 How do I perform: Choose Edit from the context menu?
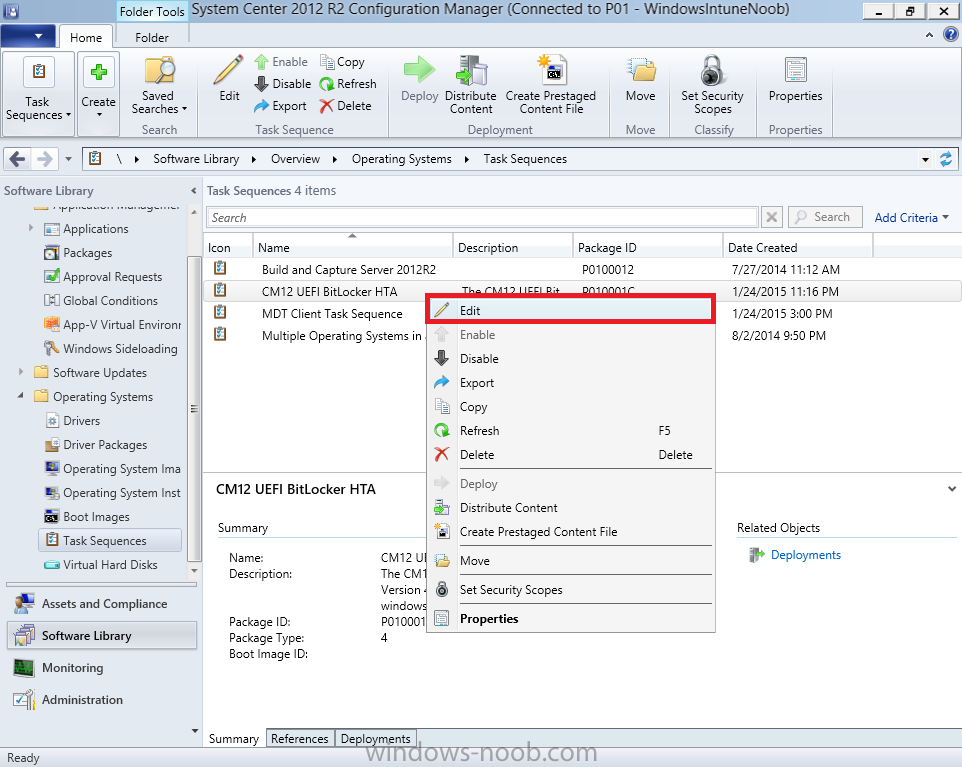(x=571, y=310)
